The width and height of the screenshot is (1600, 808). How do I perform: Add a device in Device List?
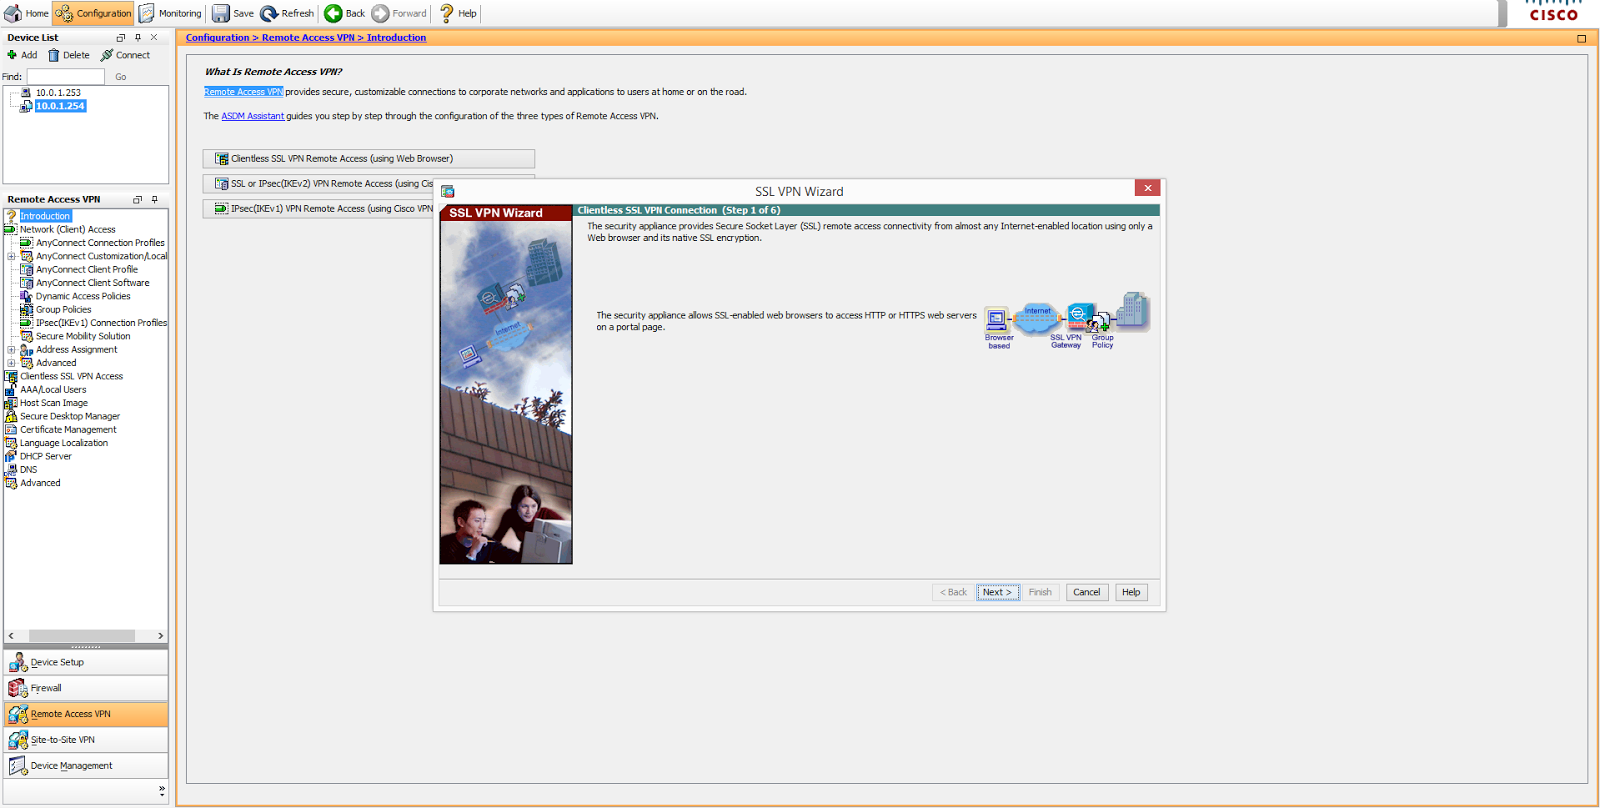pyautogui.click(x=22, y=55)
